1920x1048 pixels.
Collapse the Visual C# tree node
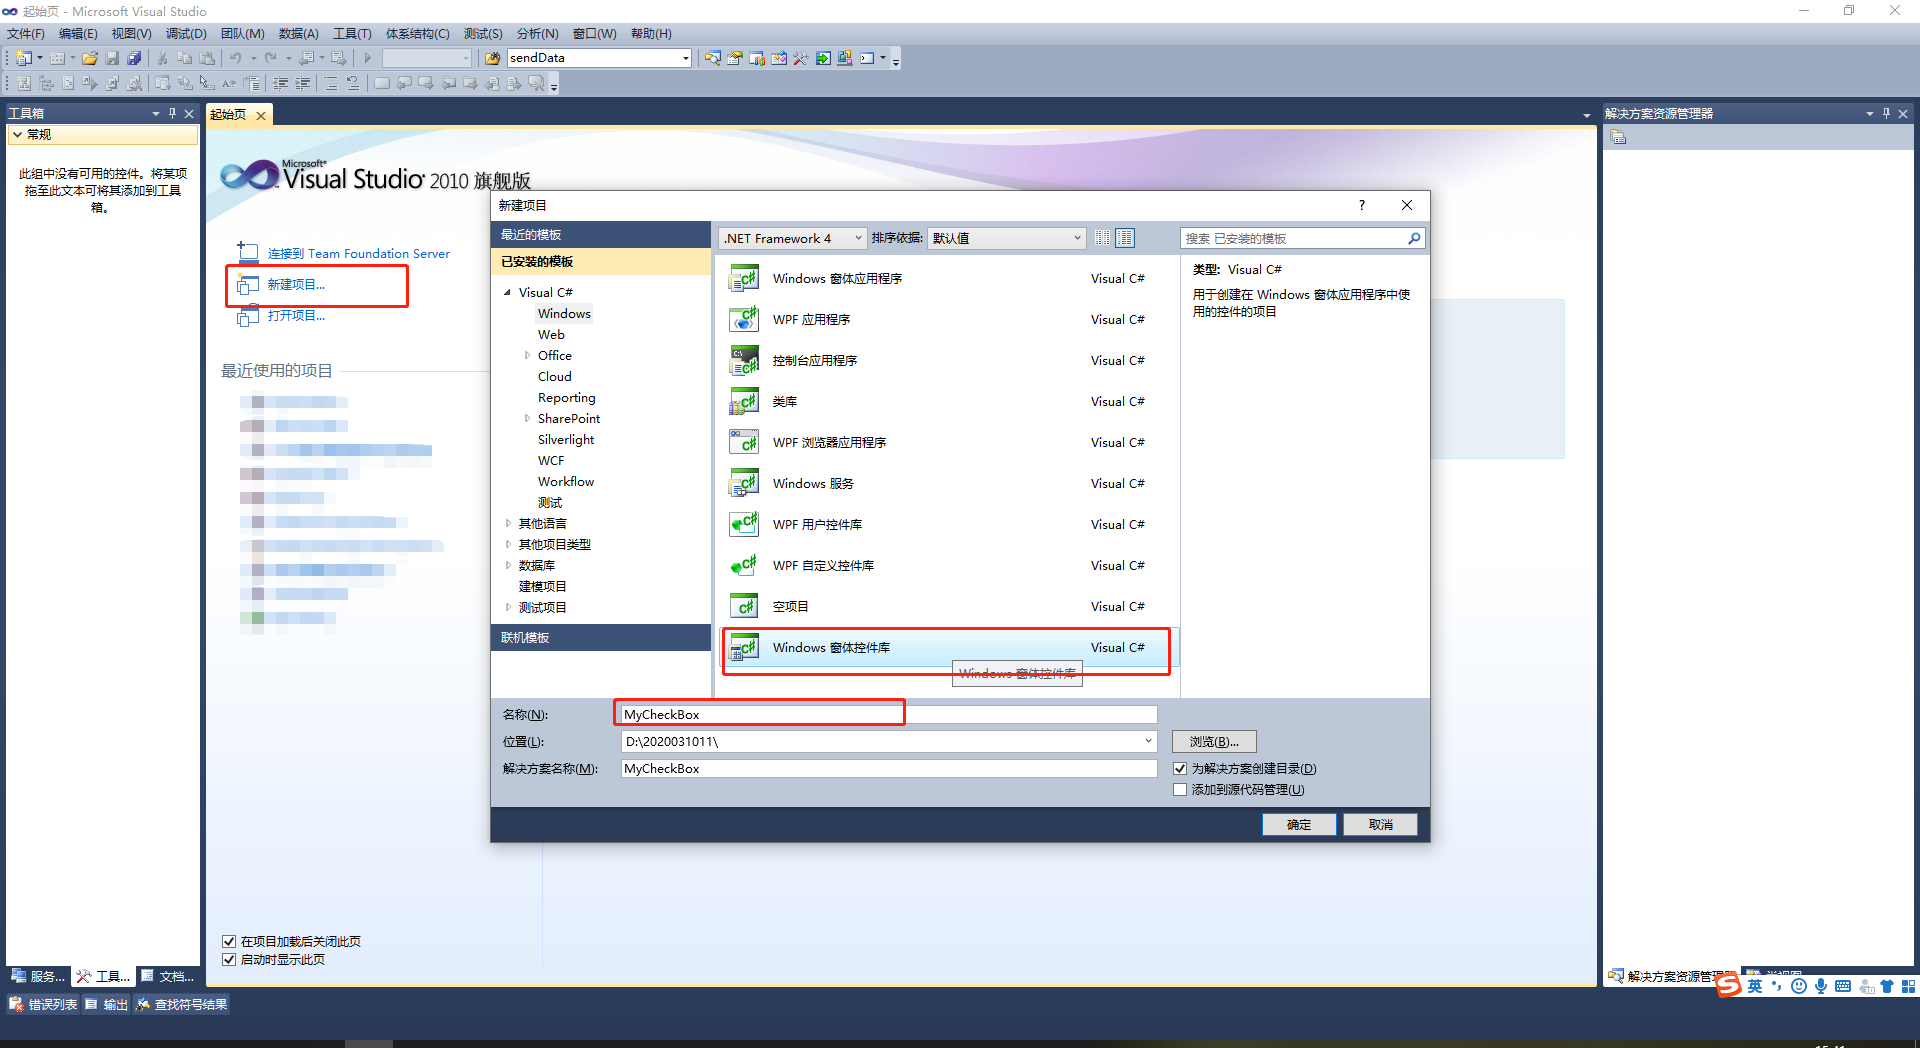[x=508, y=292]
